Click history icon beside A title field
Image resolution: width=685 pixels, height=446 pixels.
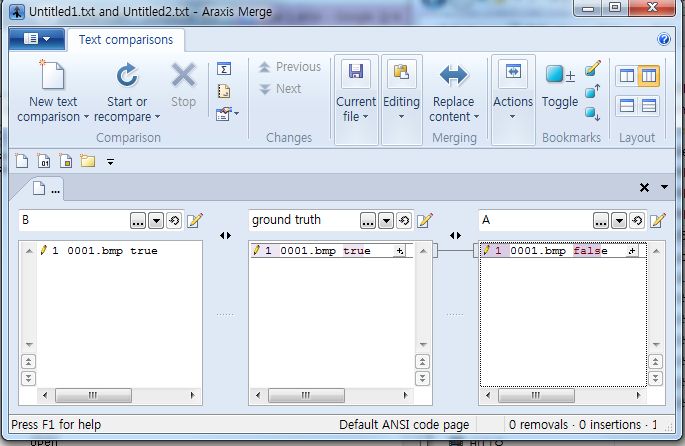tap(637, 221)
